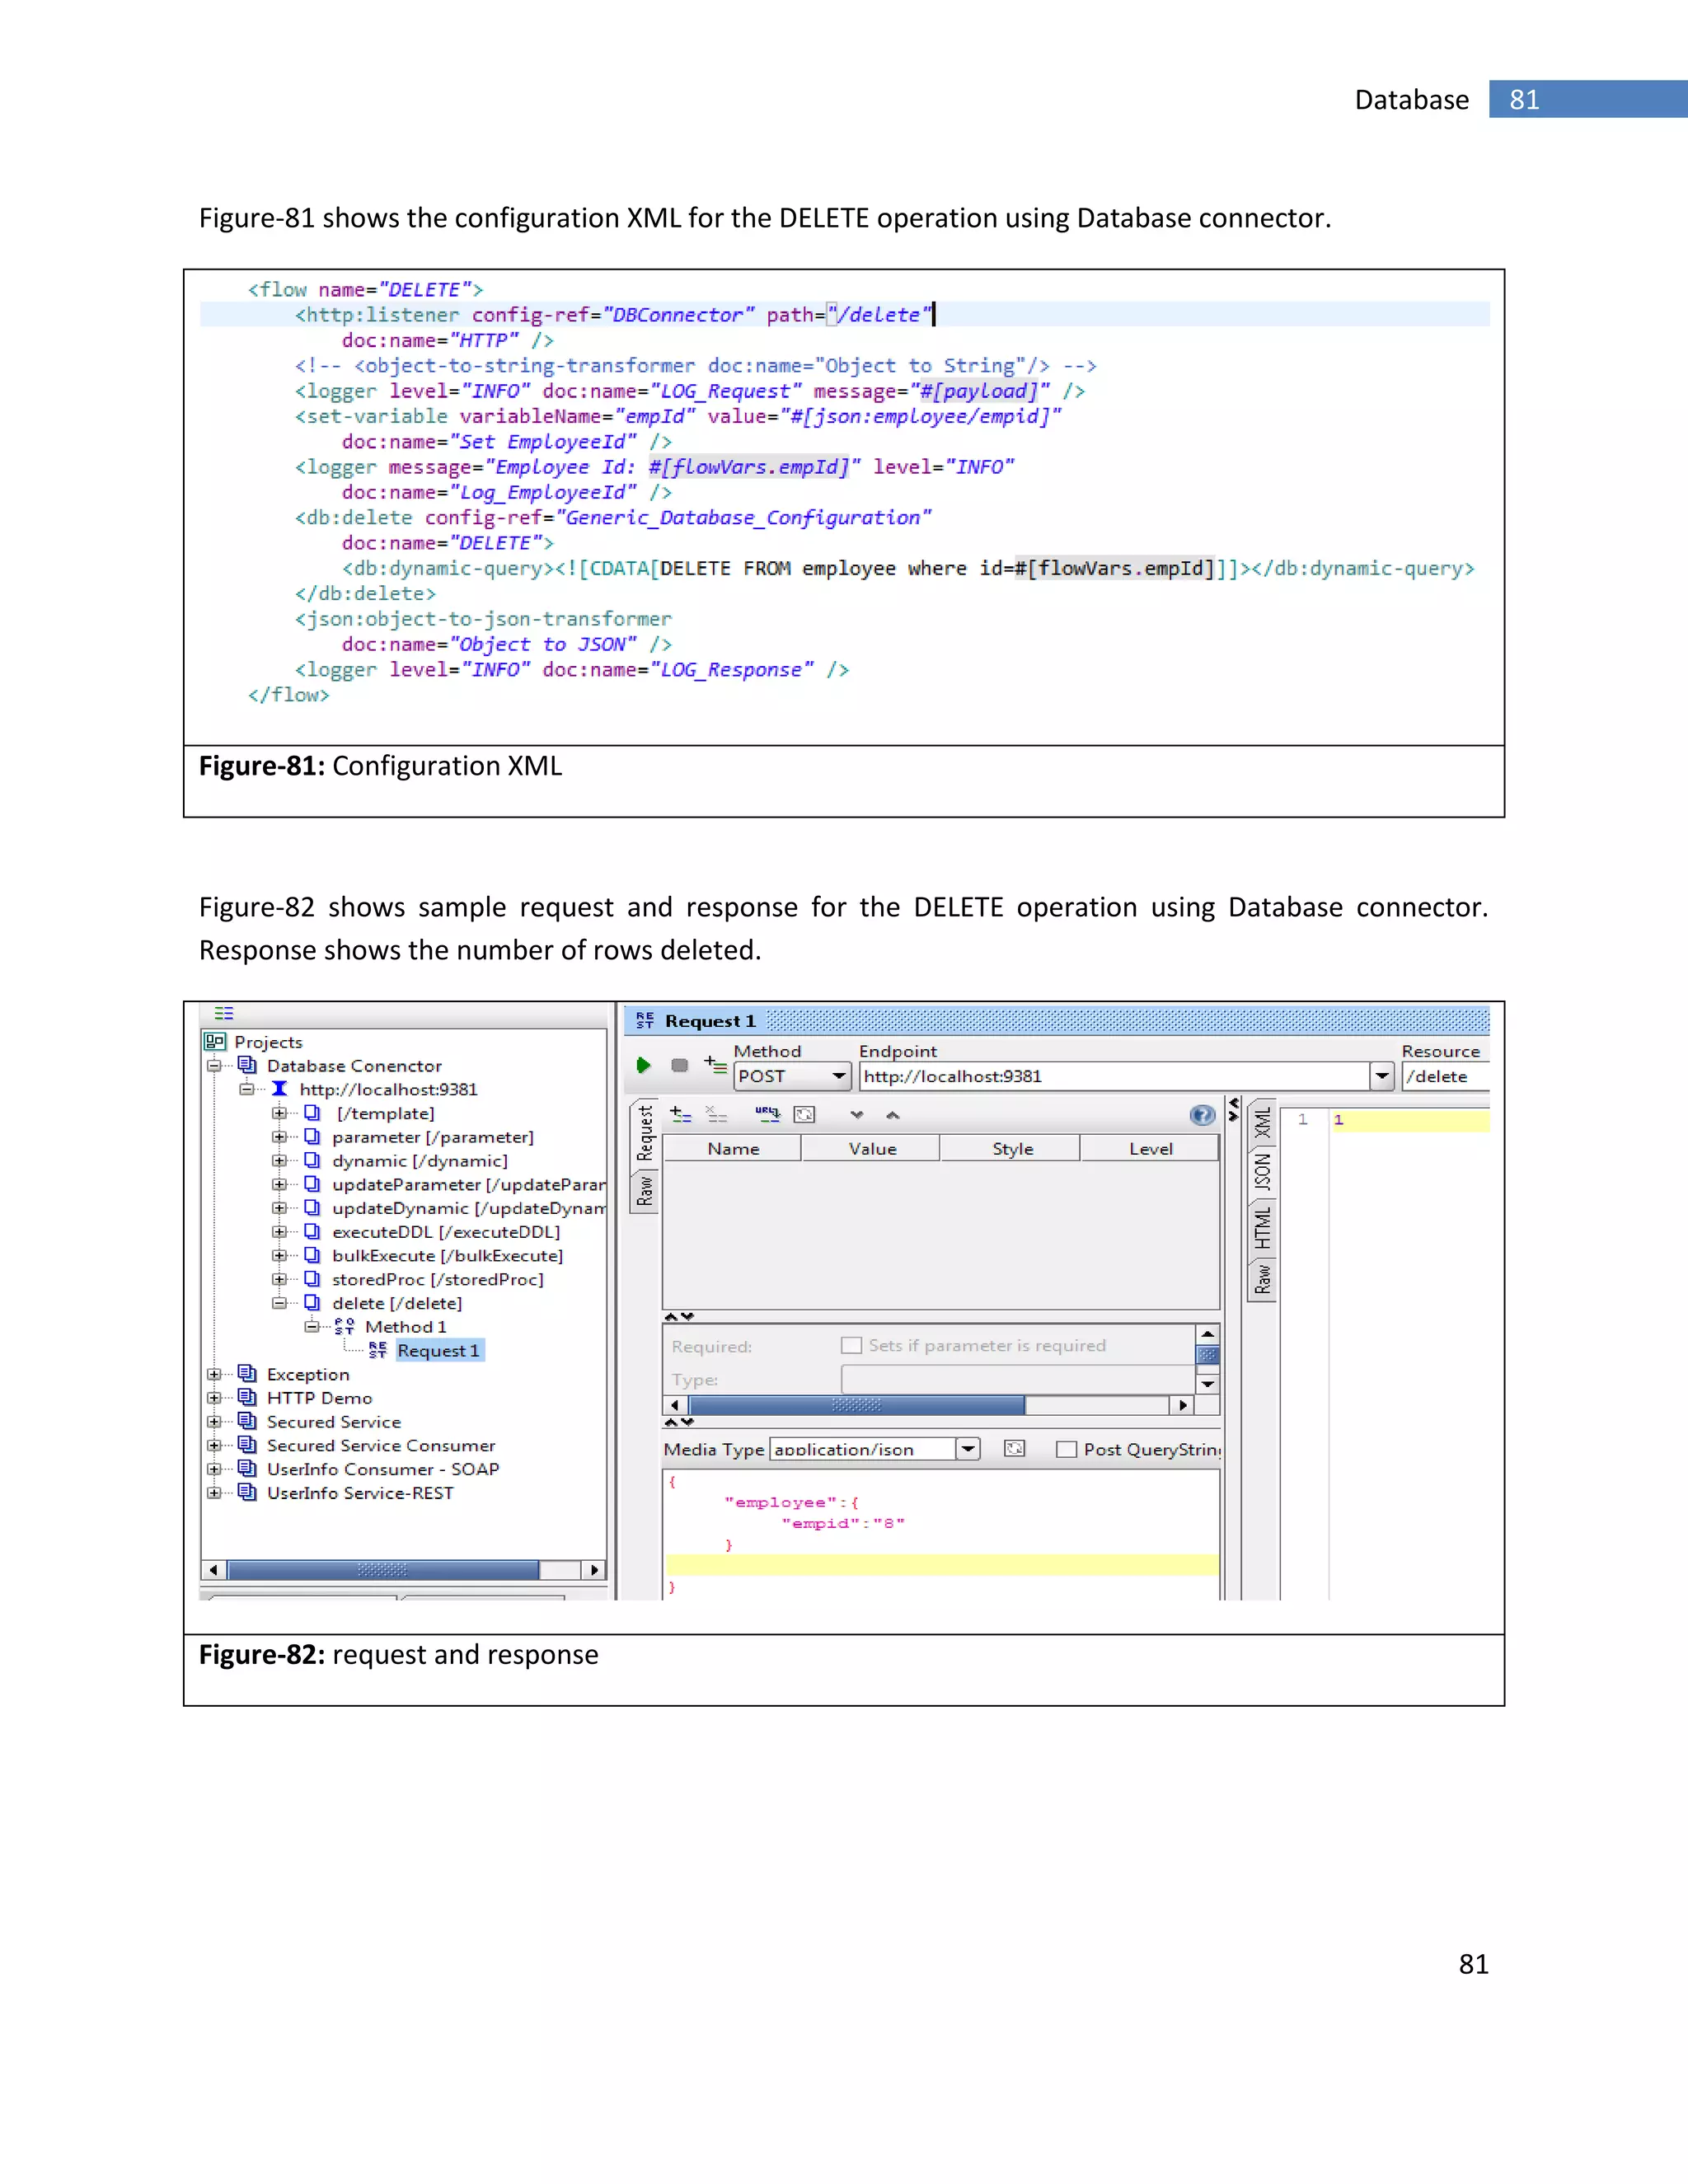Enable the Post QueryString checkbox

[x=1066, y=1449]
